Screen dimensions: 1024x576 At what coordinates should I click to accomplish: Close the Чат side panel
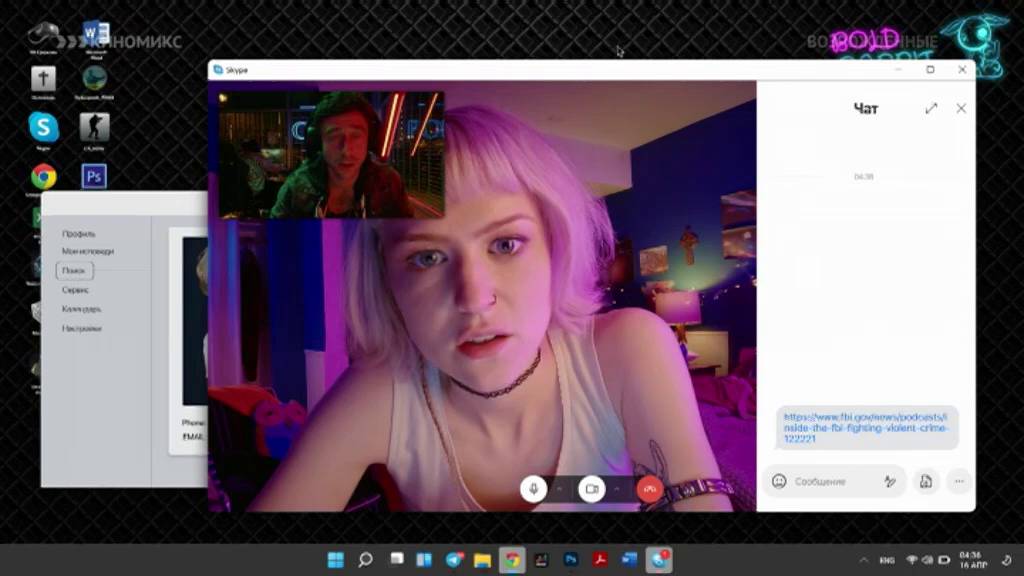tap(961, 108)
